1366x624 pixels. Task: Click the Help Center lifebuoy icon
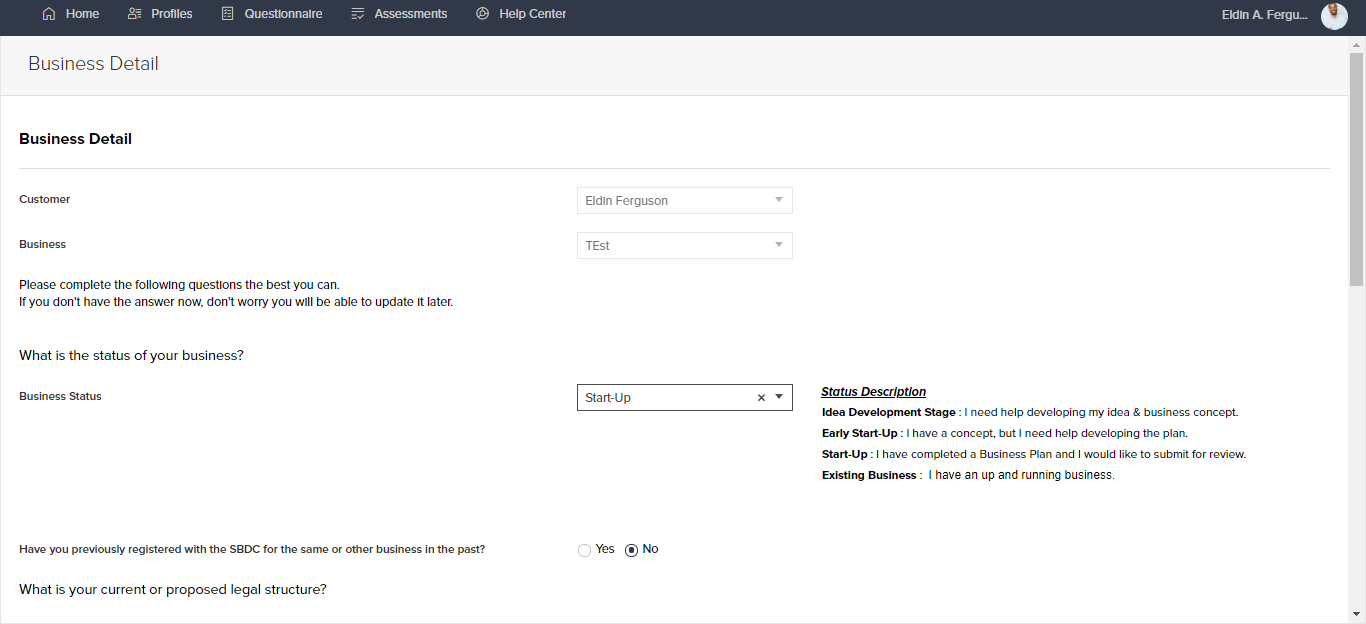point(483,14)
